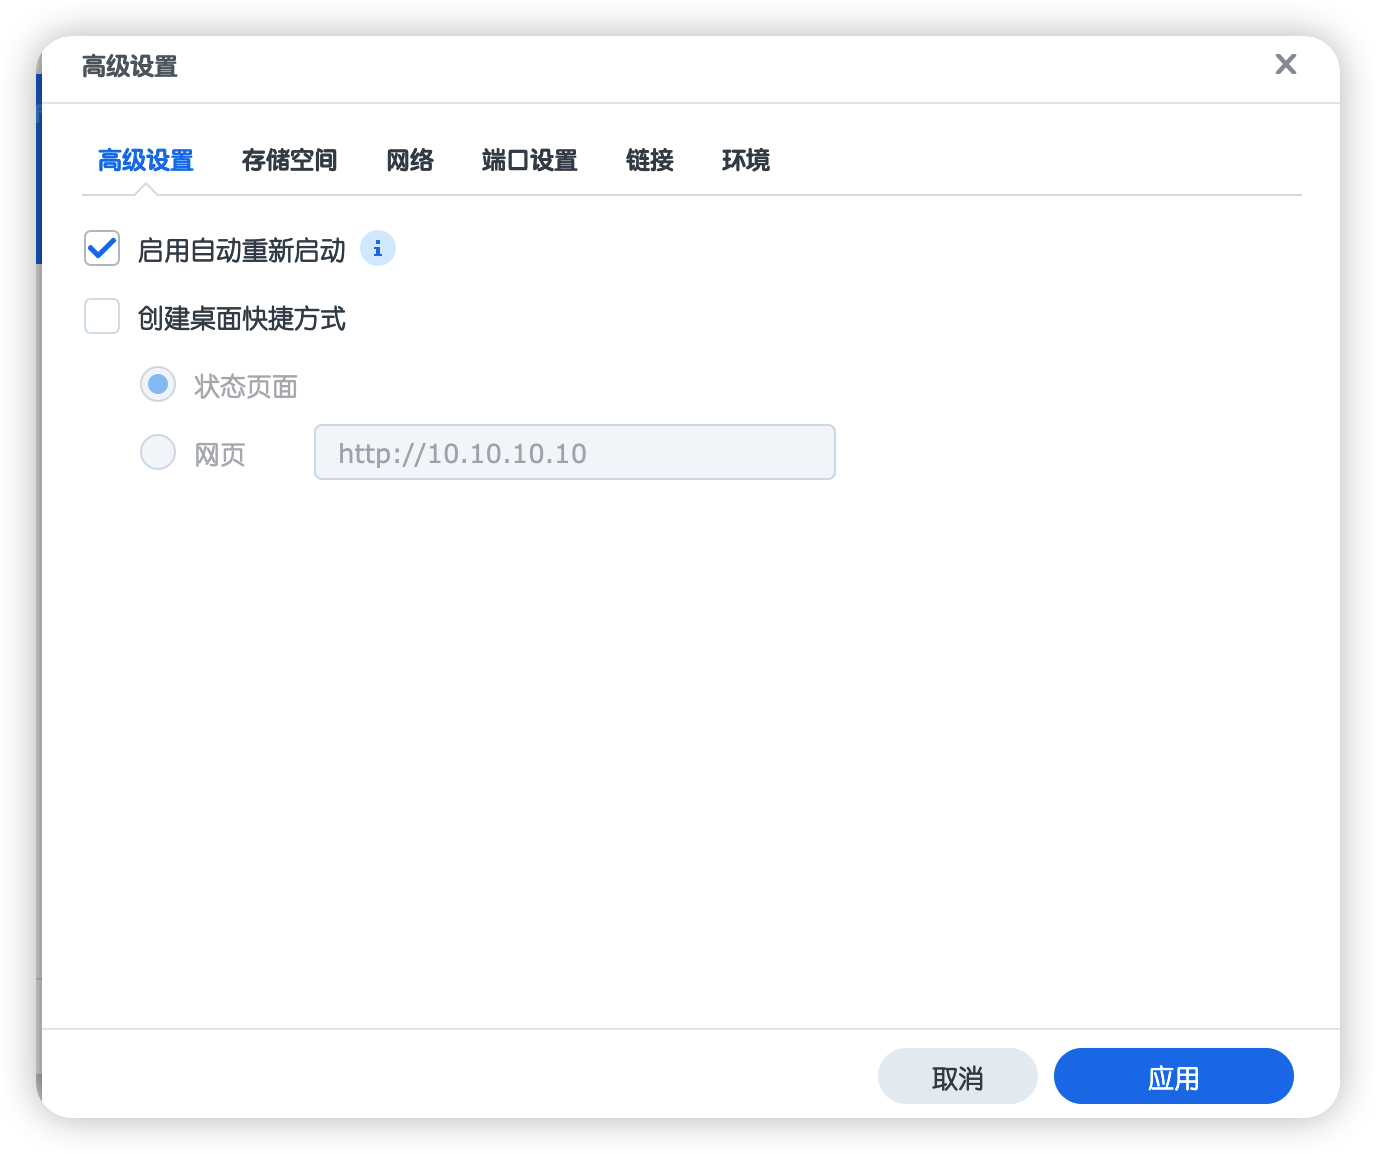This screenshot has height=1154, width=1376.
Task: Uncheck the 启用自动重新启动 checkbox
Action: click(102, 249)
